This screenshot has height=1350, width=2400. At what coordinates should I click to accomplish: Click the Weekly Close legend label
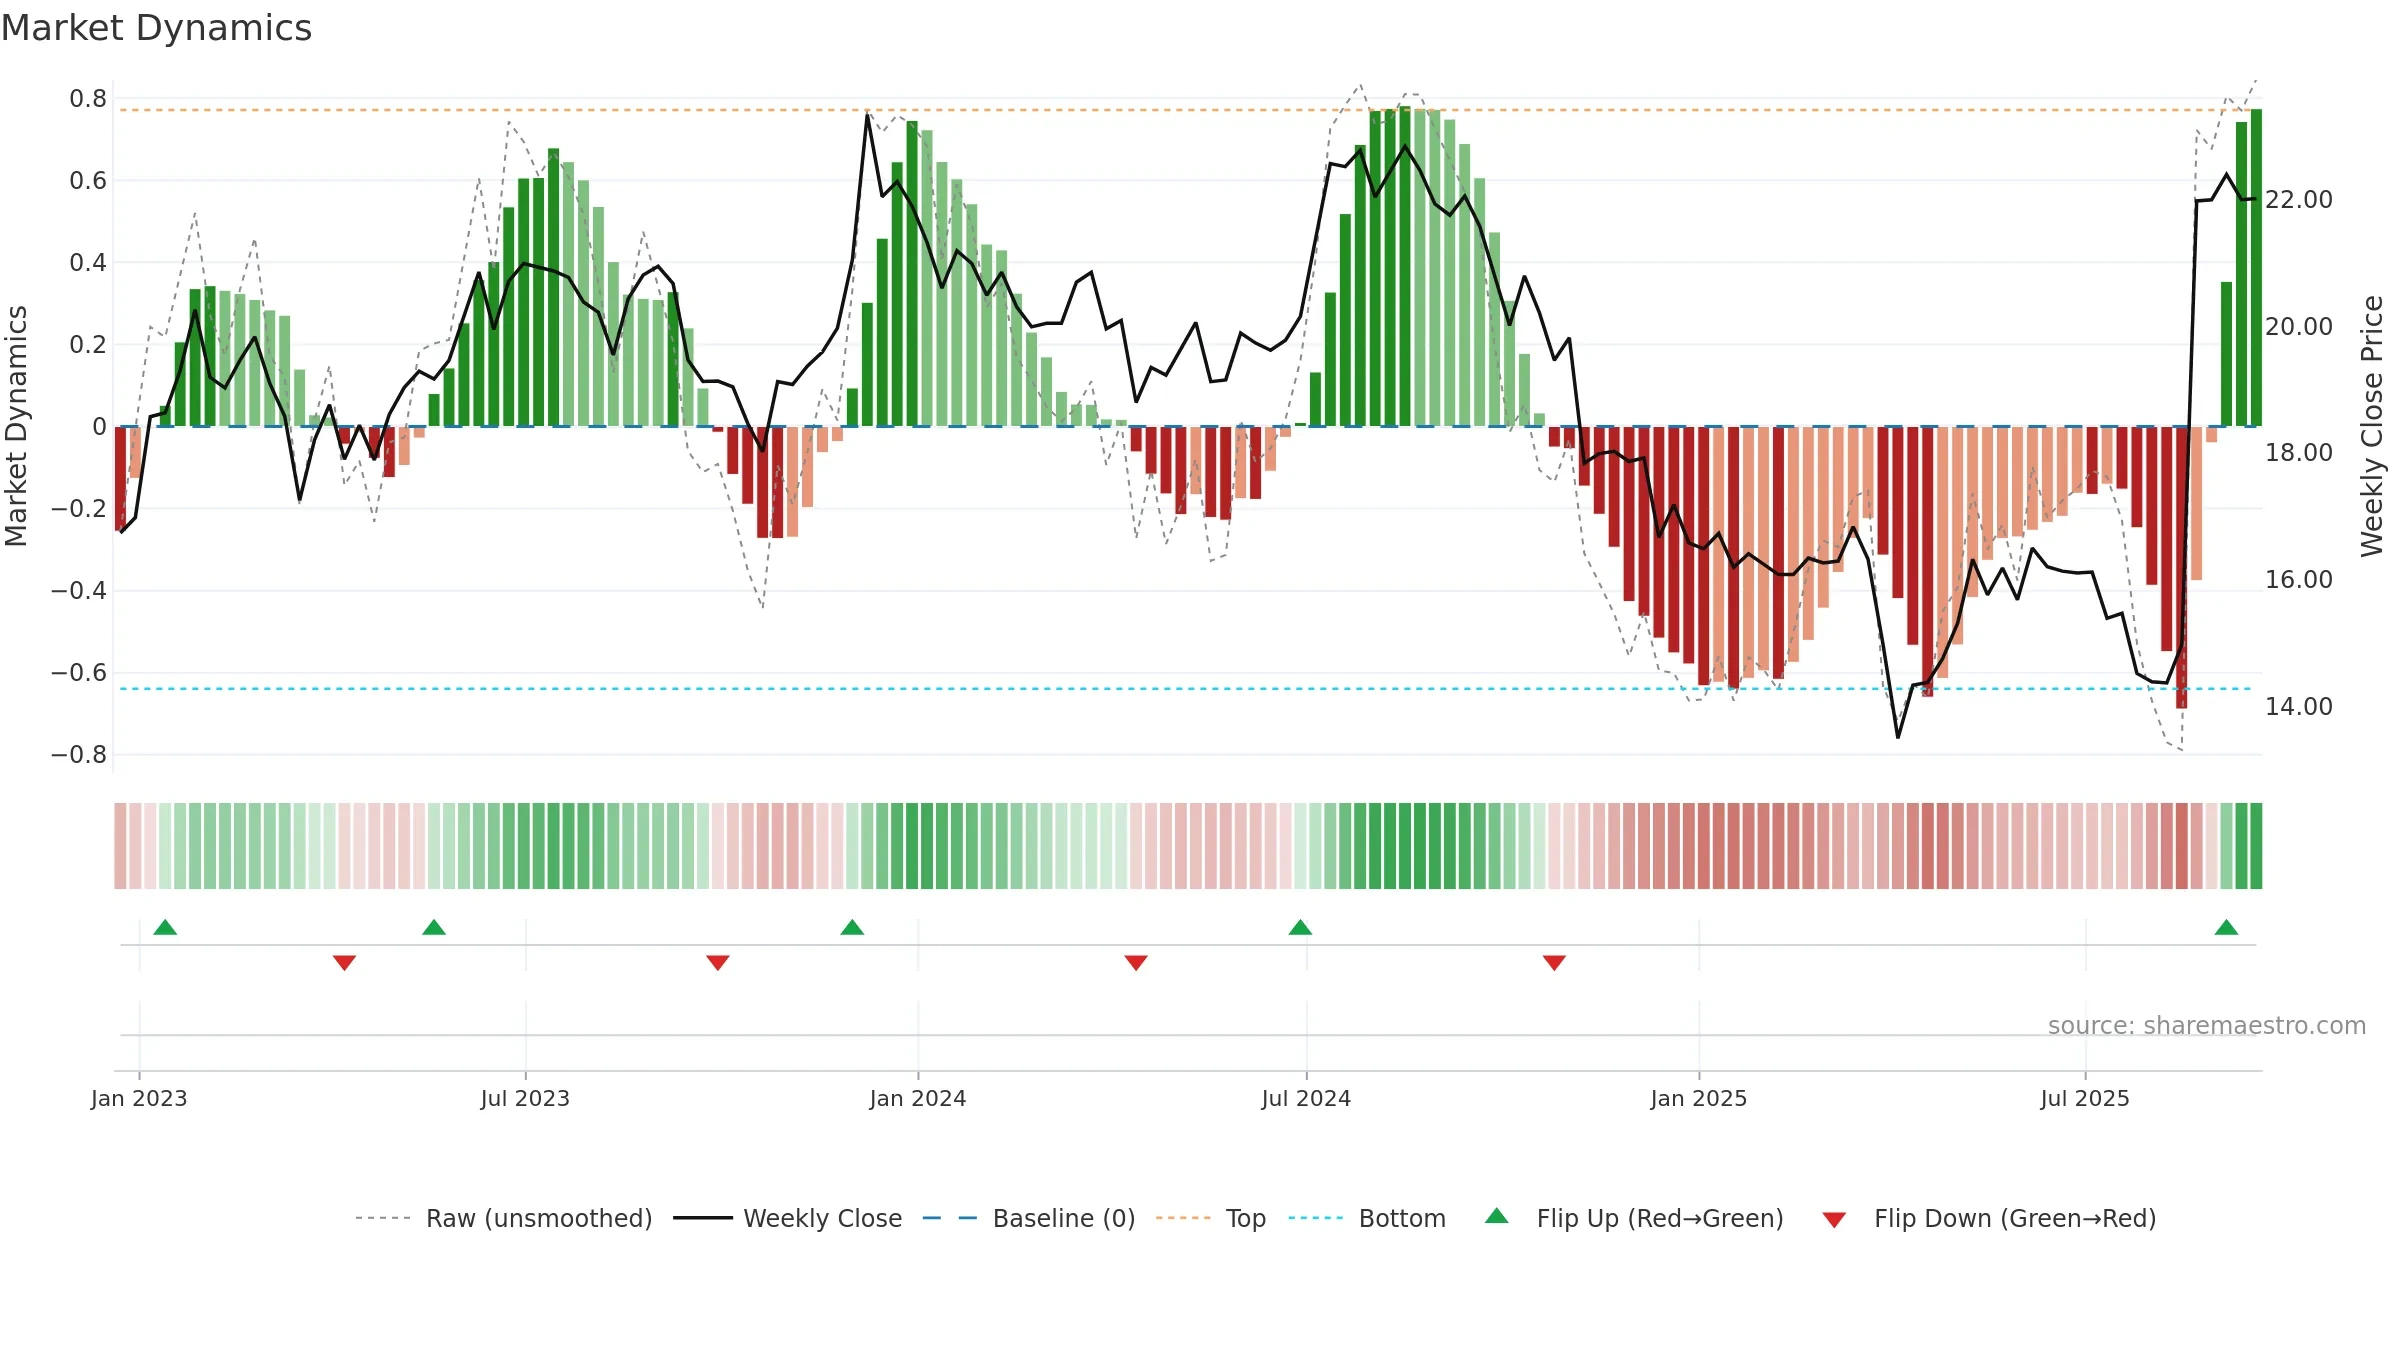click(822, 1218)
